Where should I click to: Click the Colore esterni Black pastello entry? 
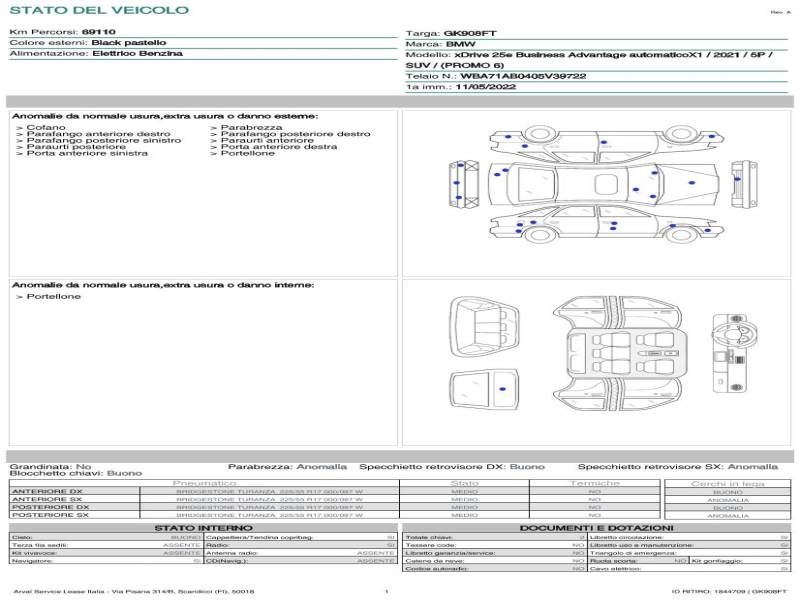88,42
